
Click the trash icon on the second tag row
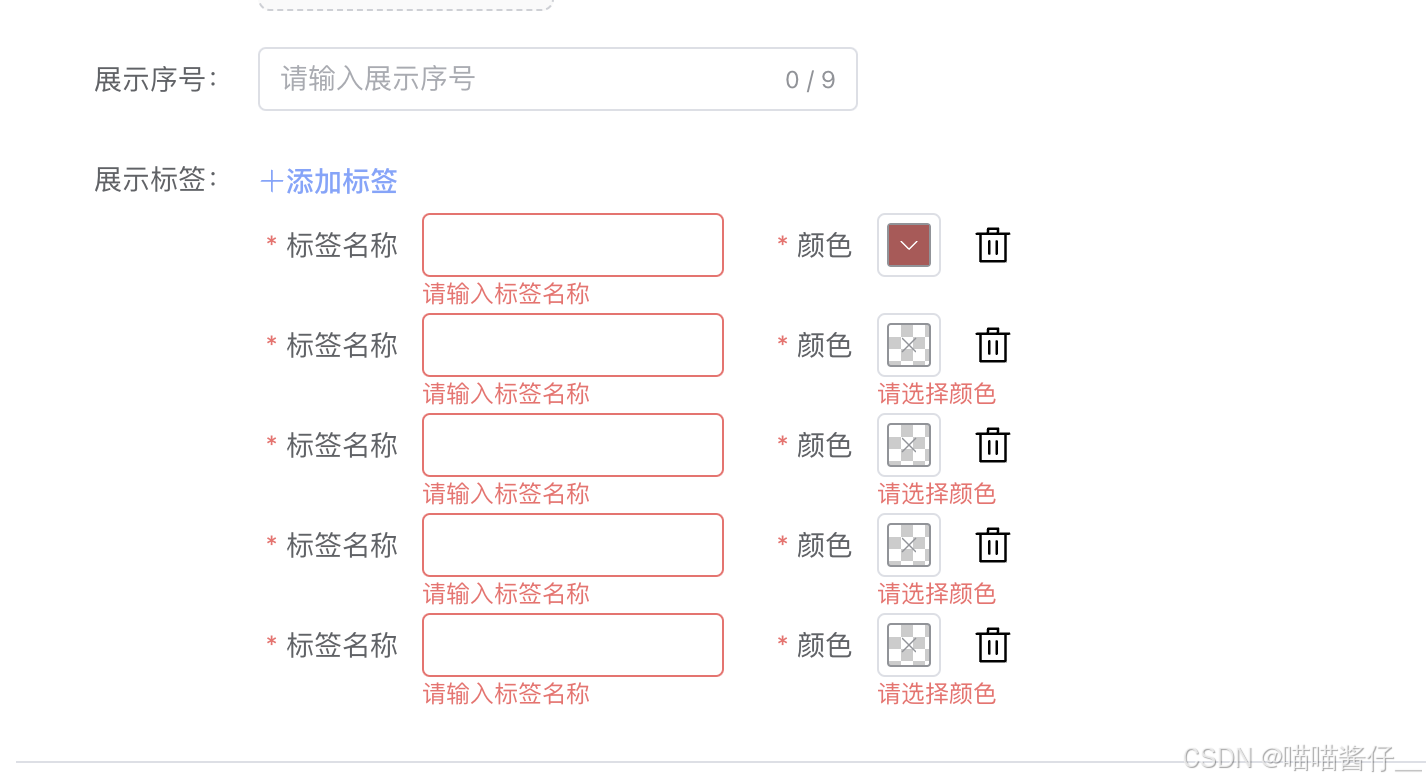(992, 345)
